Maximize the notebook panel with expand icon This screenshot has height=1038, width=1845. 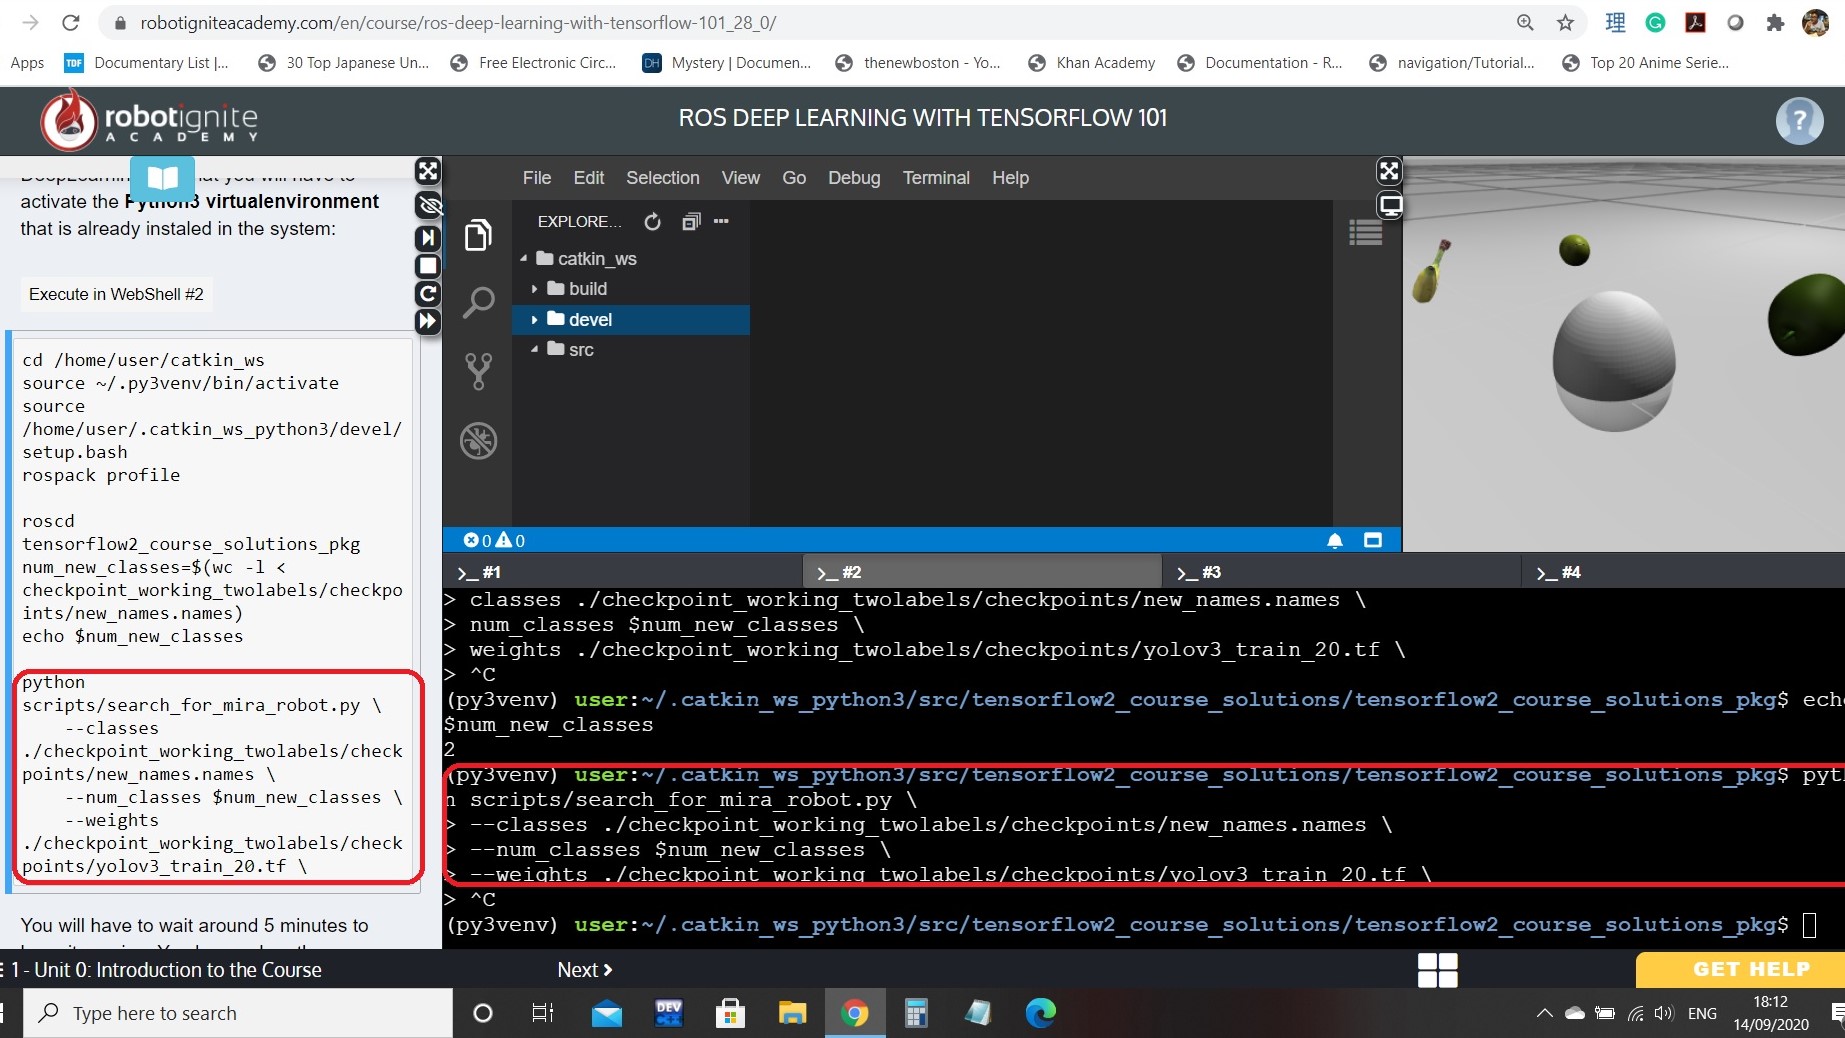(428, 171)
